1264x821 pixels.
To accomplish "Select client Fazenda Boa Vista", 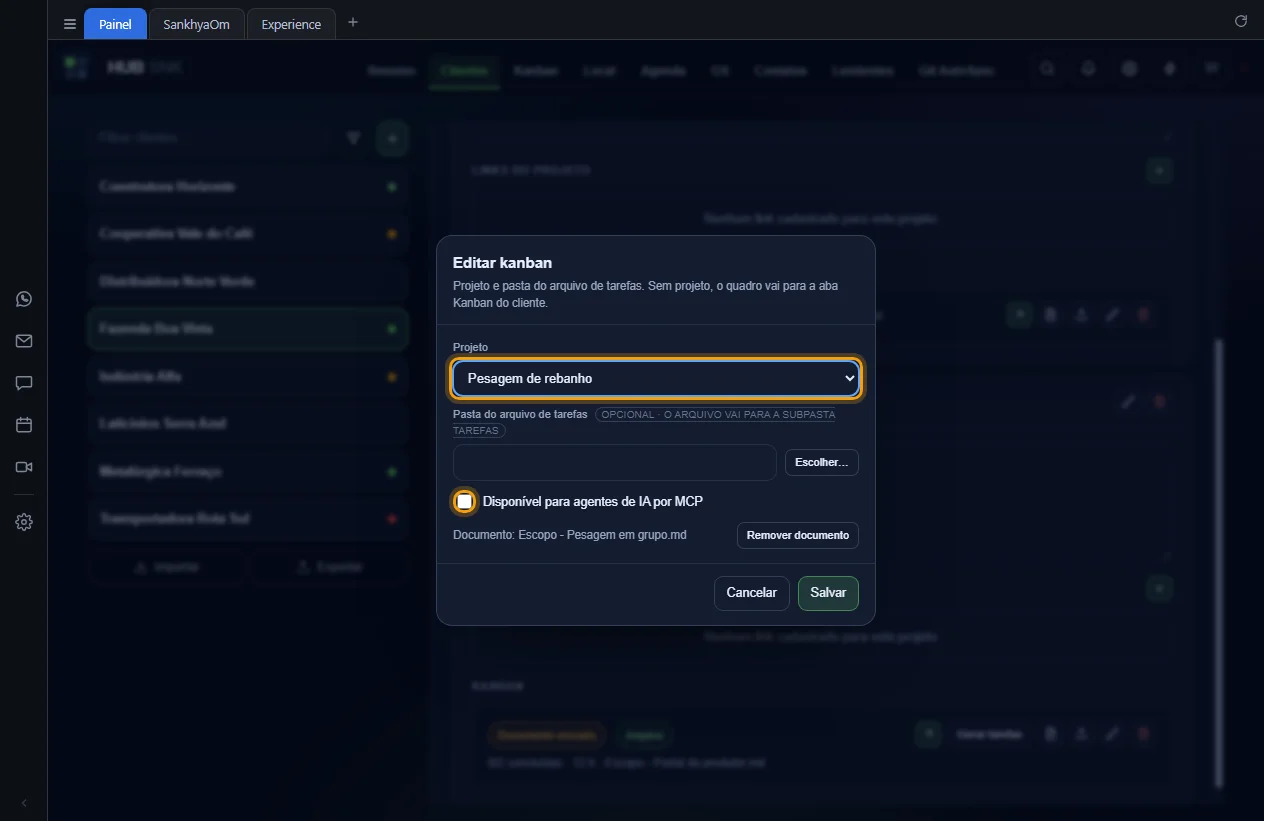I will tap(248, 329).
